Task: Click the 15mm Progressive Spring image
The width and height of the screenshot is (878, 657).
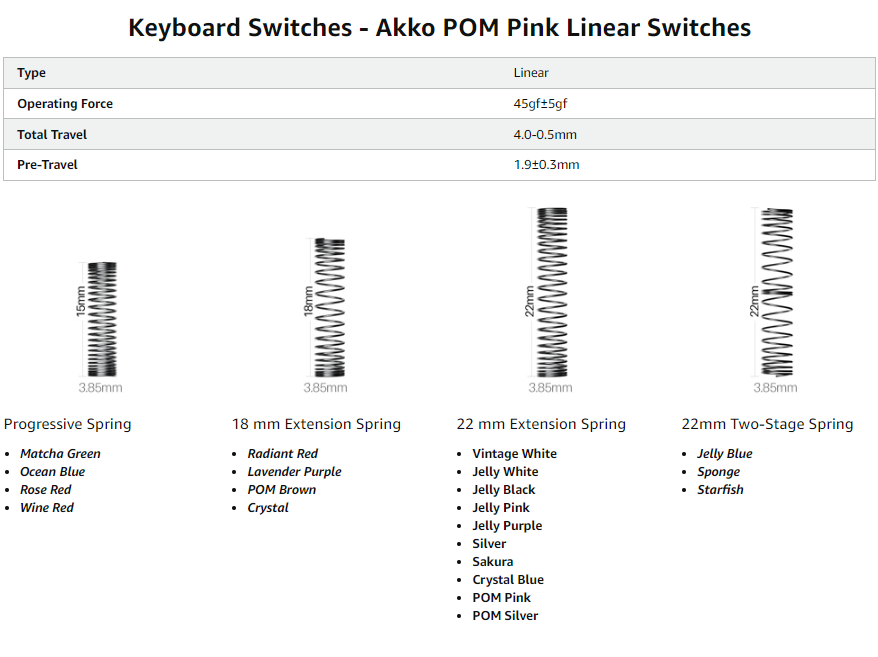Action: coord(100,327)
